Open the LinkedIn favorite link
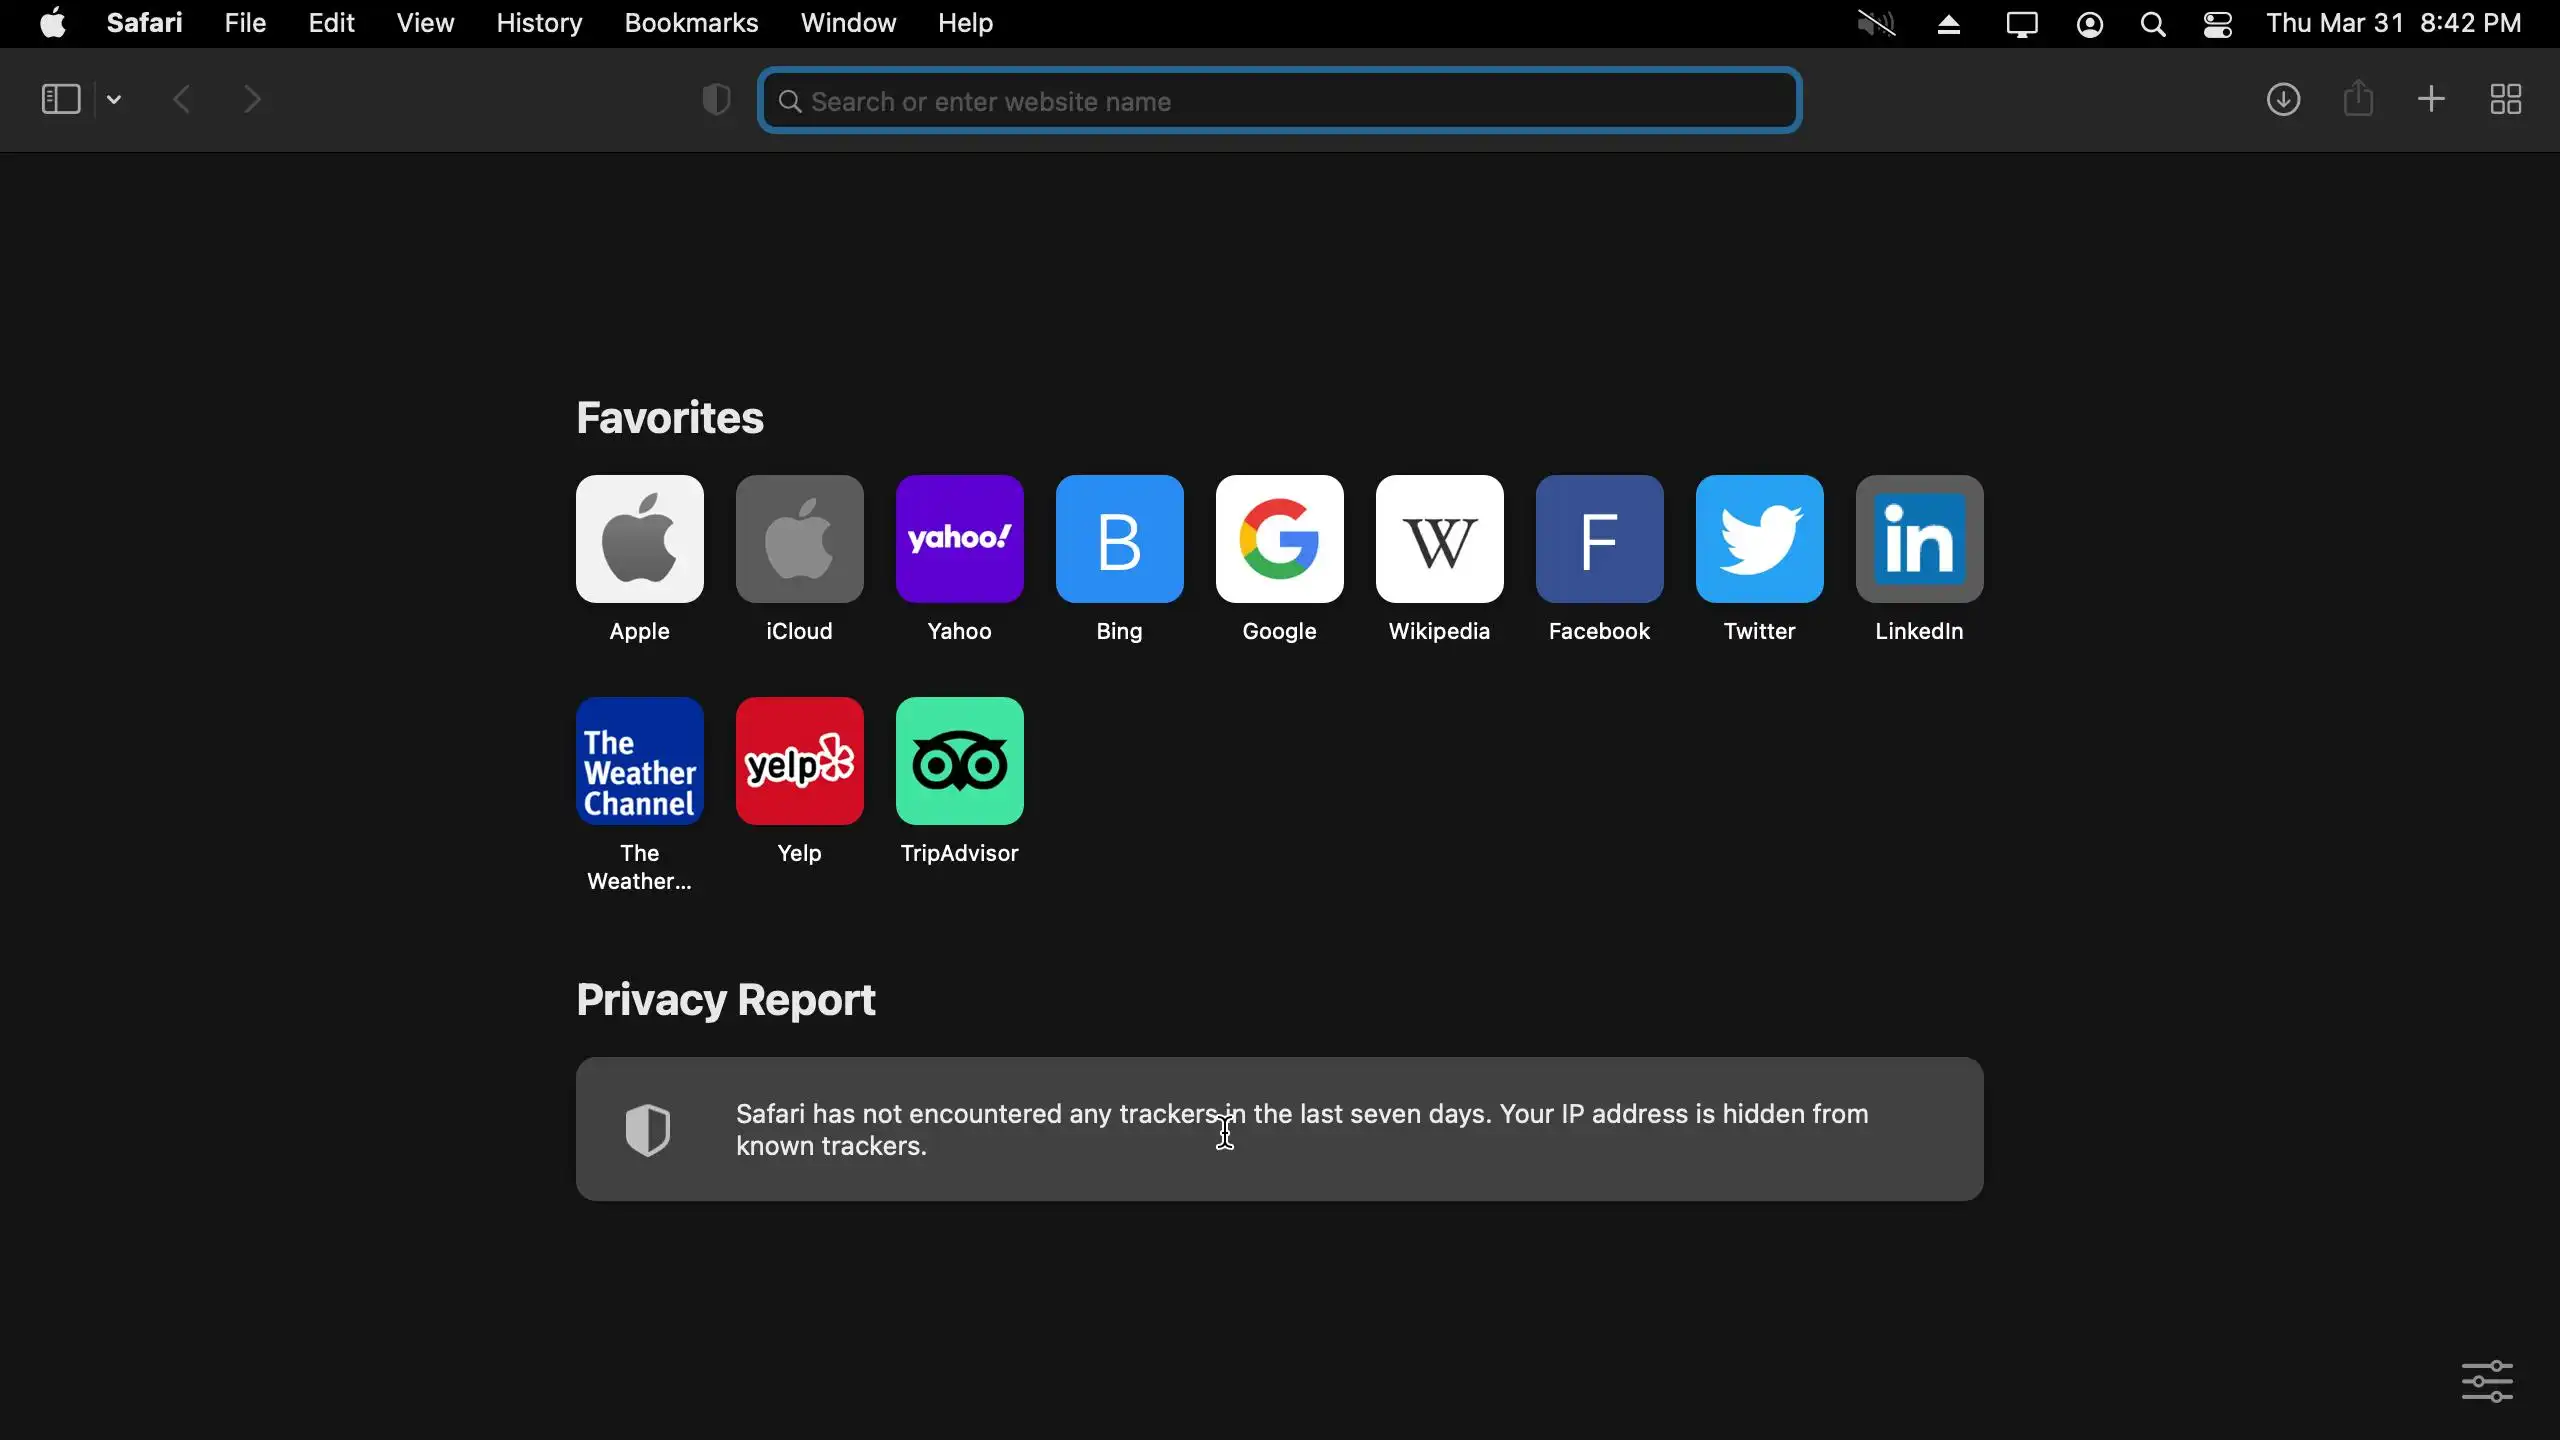The image size is (2560, 1440). (x=1919, y=540)
